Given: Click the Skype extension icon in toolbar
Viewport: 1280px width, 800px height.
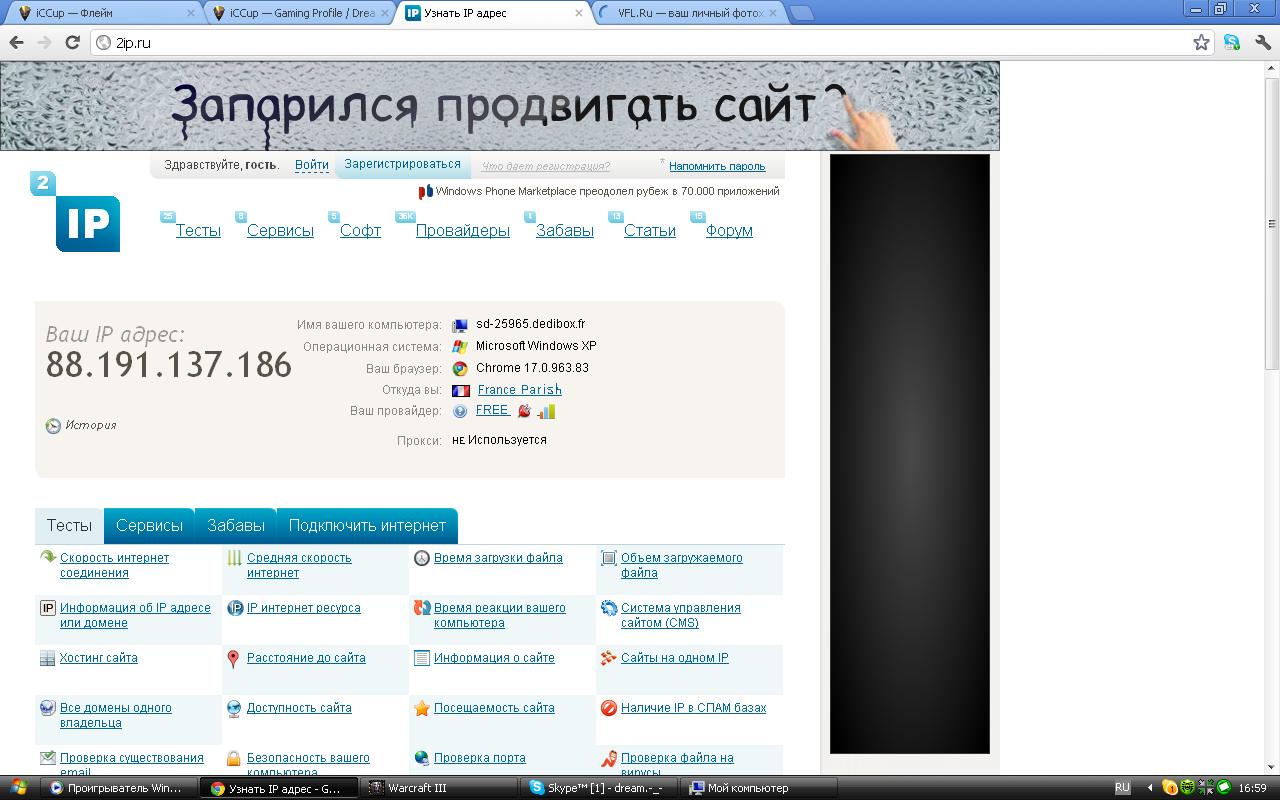Looking at the screenshot, I should tap(1232, 42).
